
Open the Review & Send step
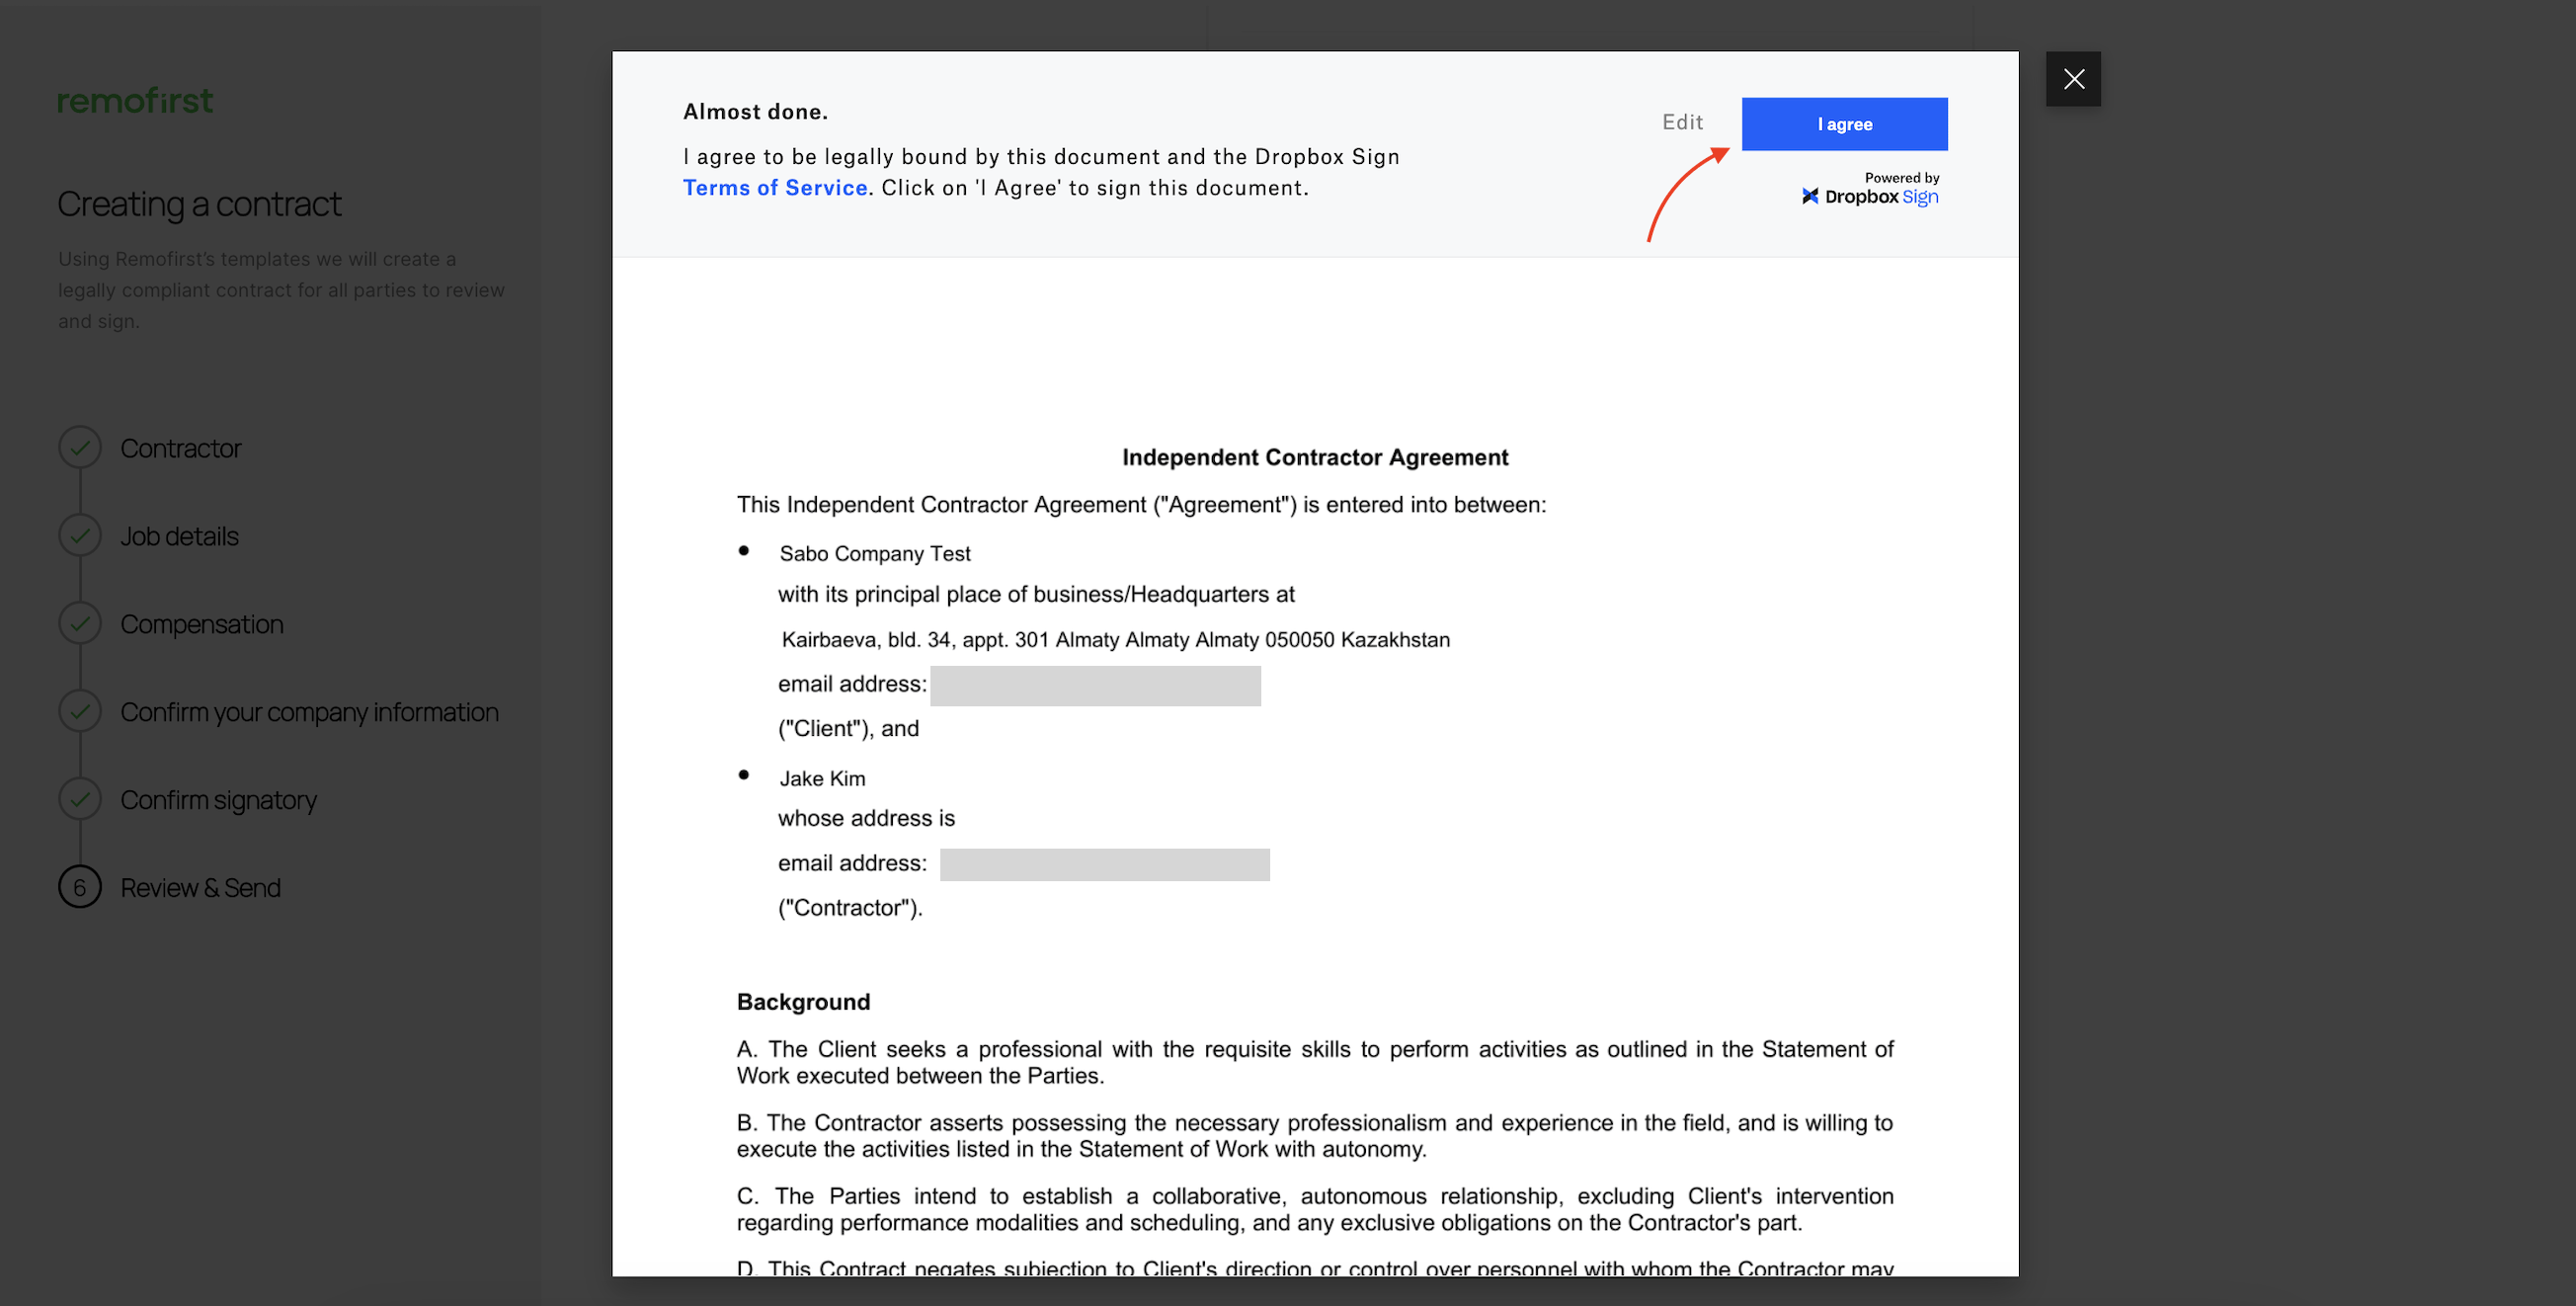(201, 888)
